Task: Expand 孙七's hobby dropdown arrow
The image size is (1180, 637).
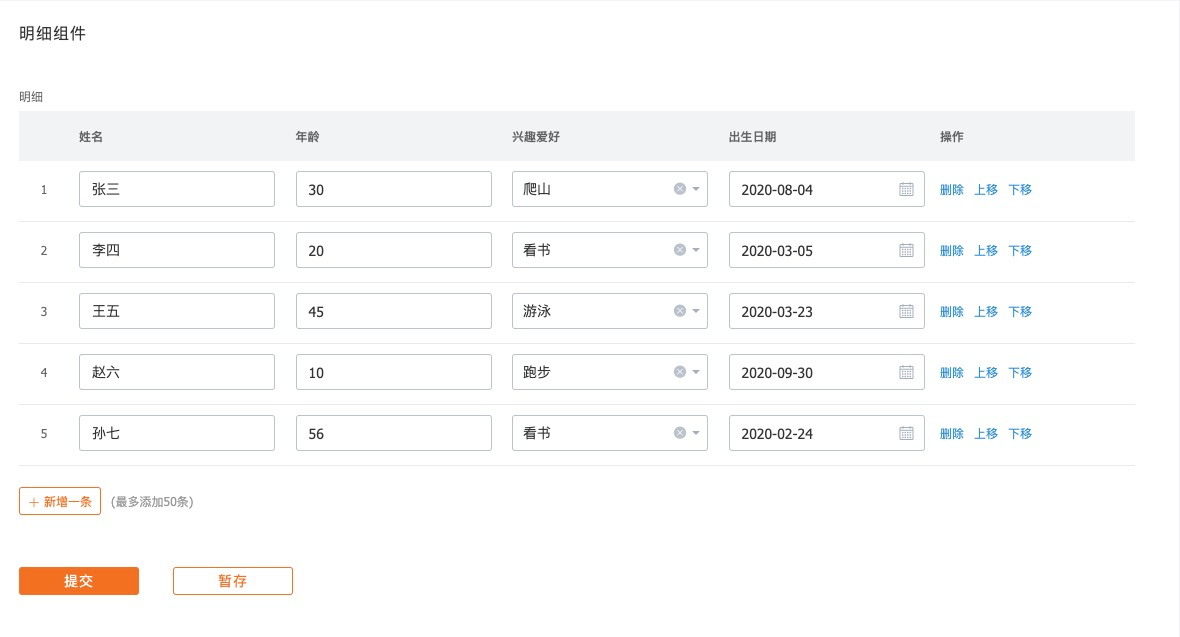Action: [x=696, y=433]
